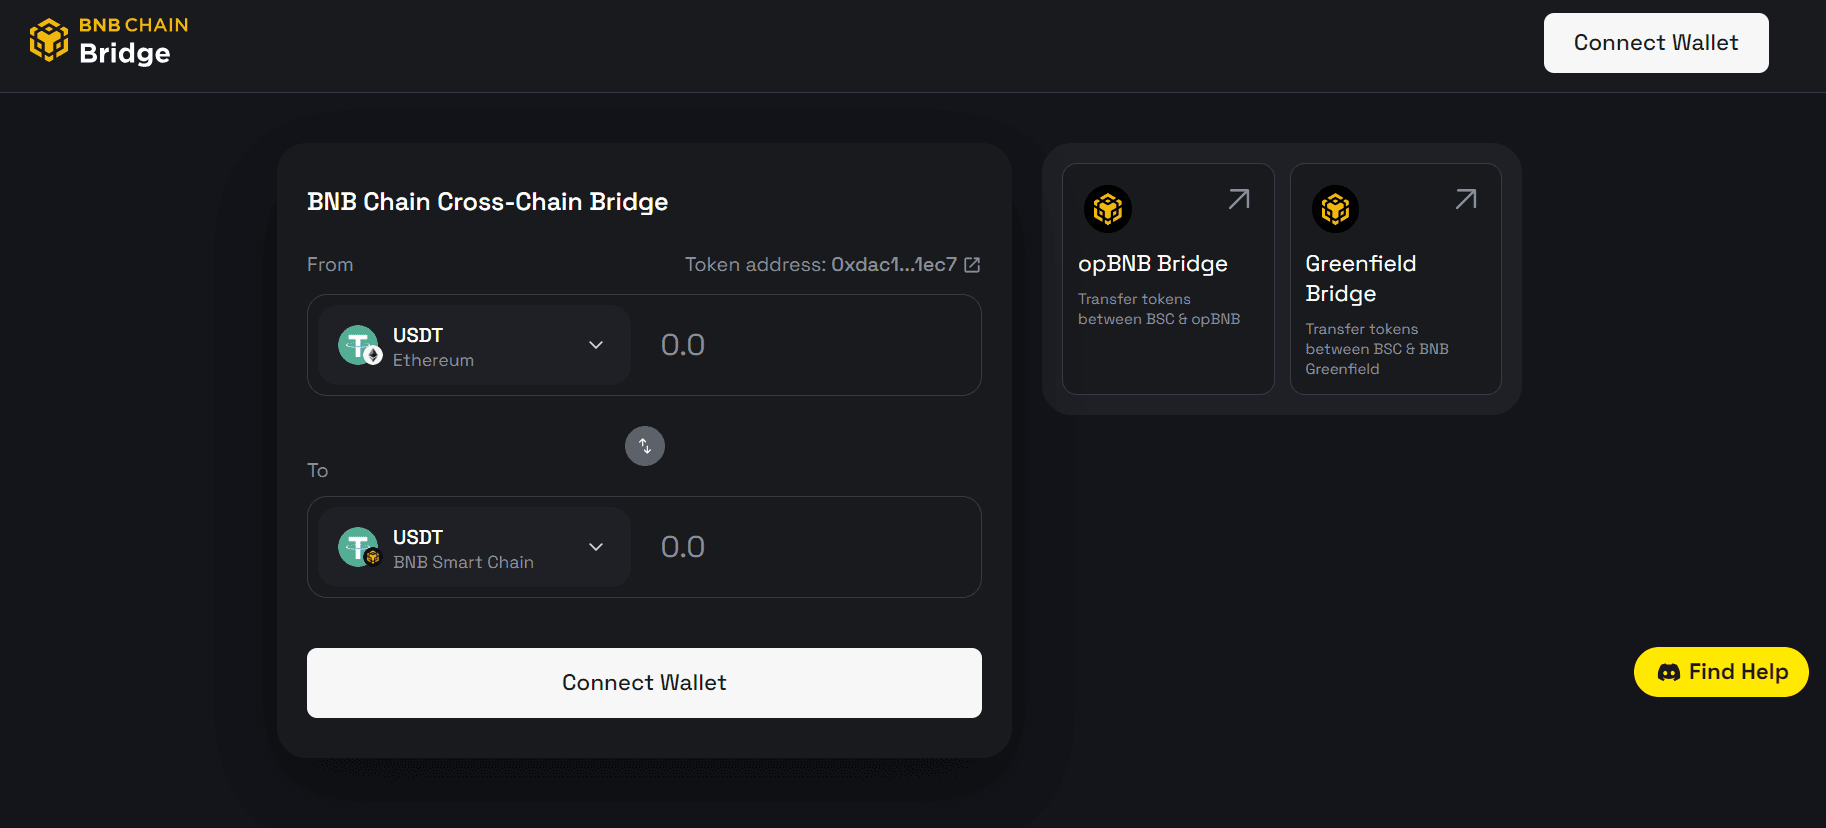
Task: Click the Discord icon in Find Help
Action: (1668, 672)
